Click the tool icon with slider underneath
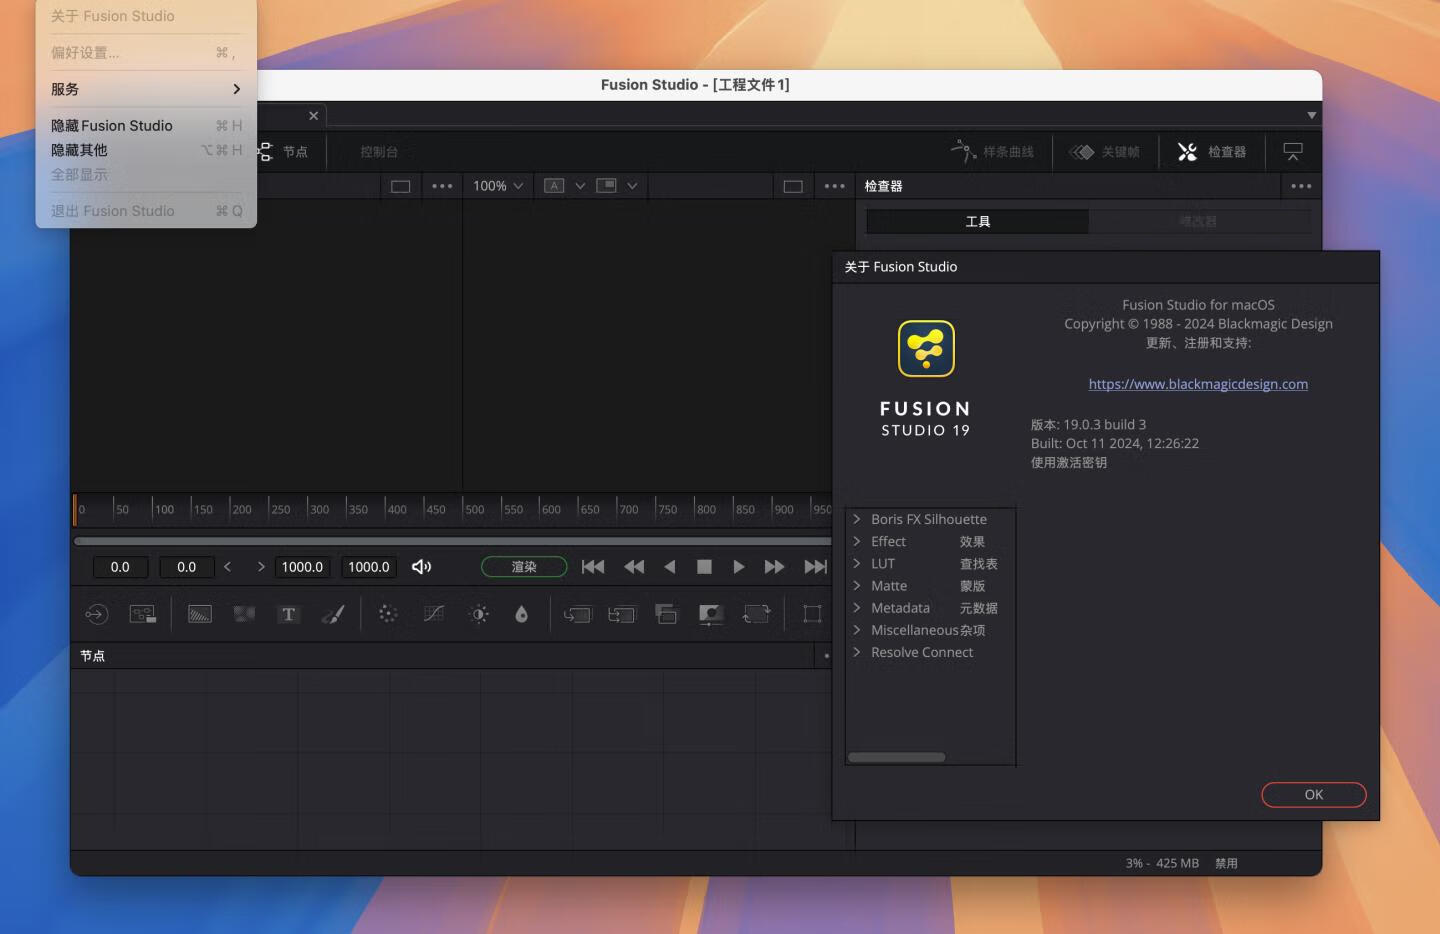Viewport: 1440px width, 934px height. click(711, 614)
